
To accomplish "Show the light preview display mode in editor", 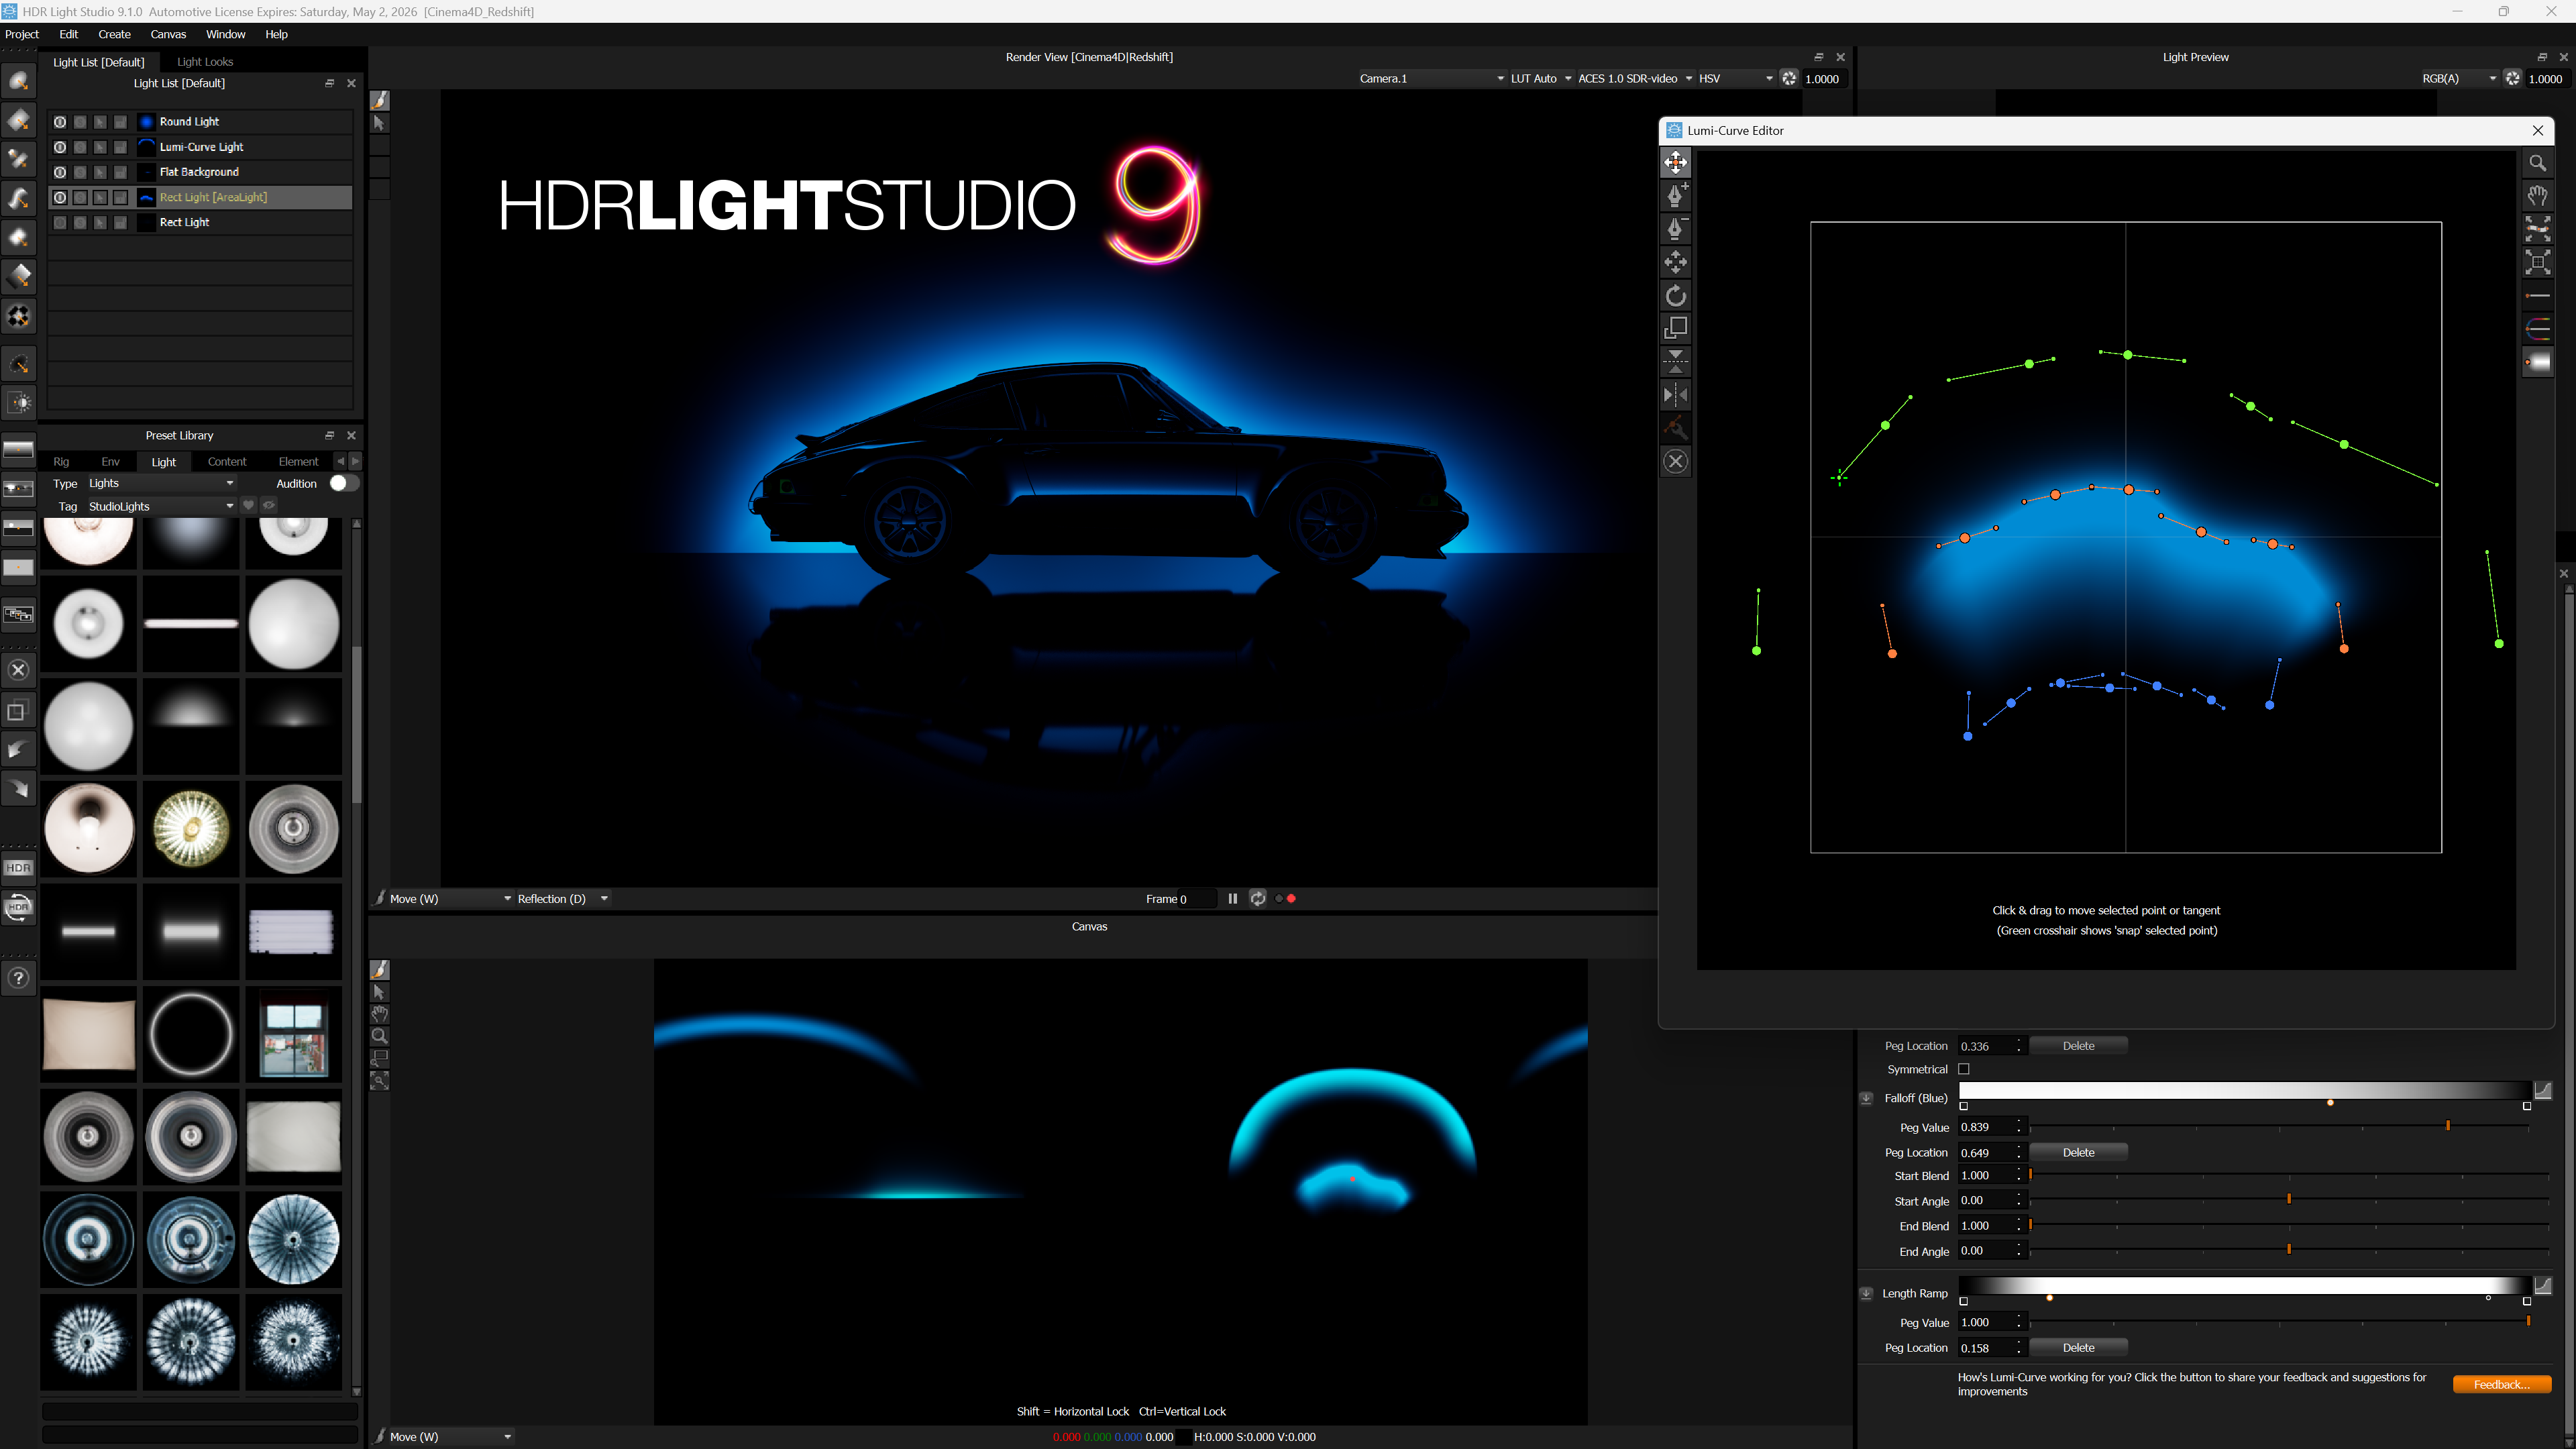I will [x=2537, y=362].
